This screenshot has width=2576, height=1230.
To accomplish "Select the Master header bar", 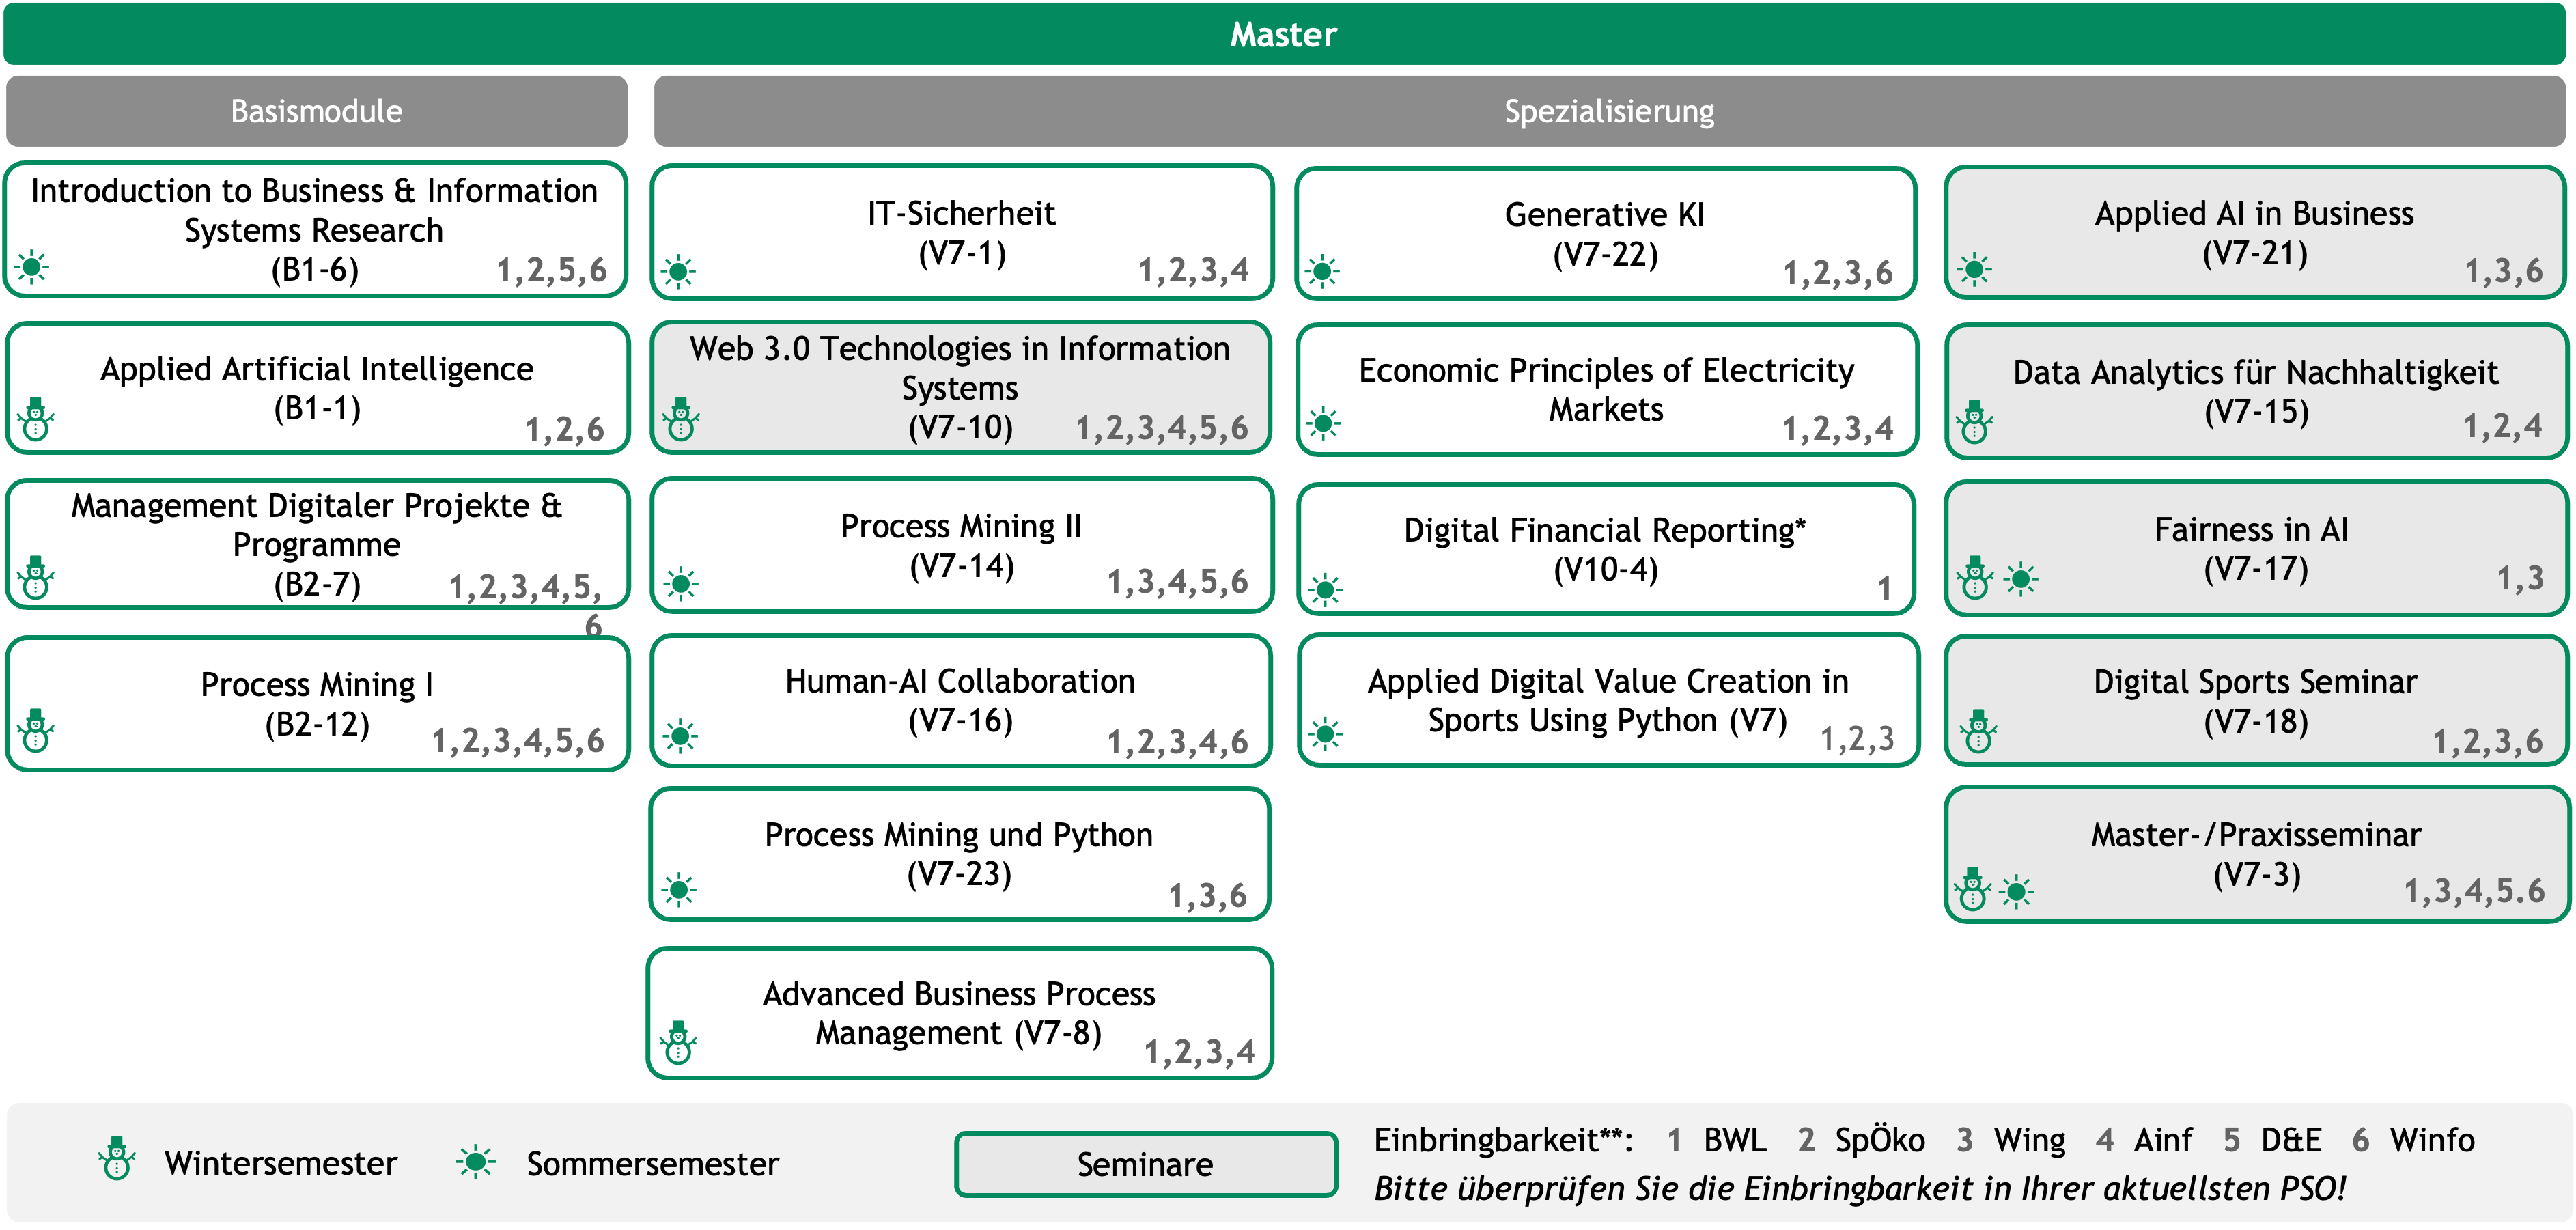I will [x=1284, y=34].
